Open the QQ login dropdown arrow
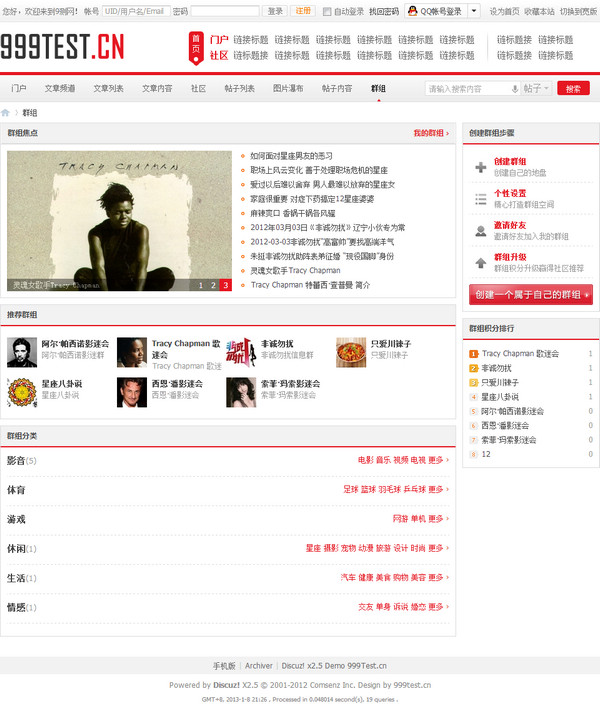 click(x=474, y=11)
